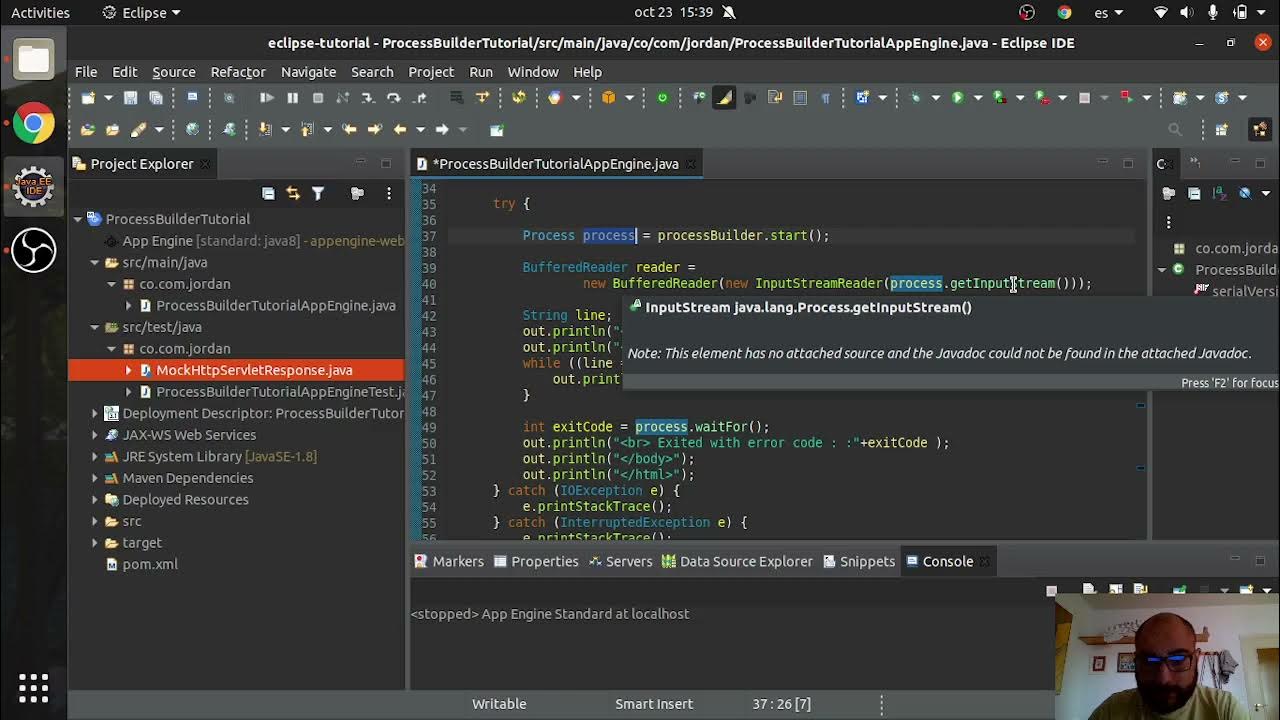Click the Debug bug toolbar icon

click(915, 97)
